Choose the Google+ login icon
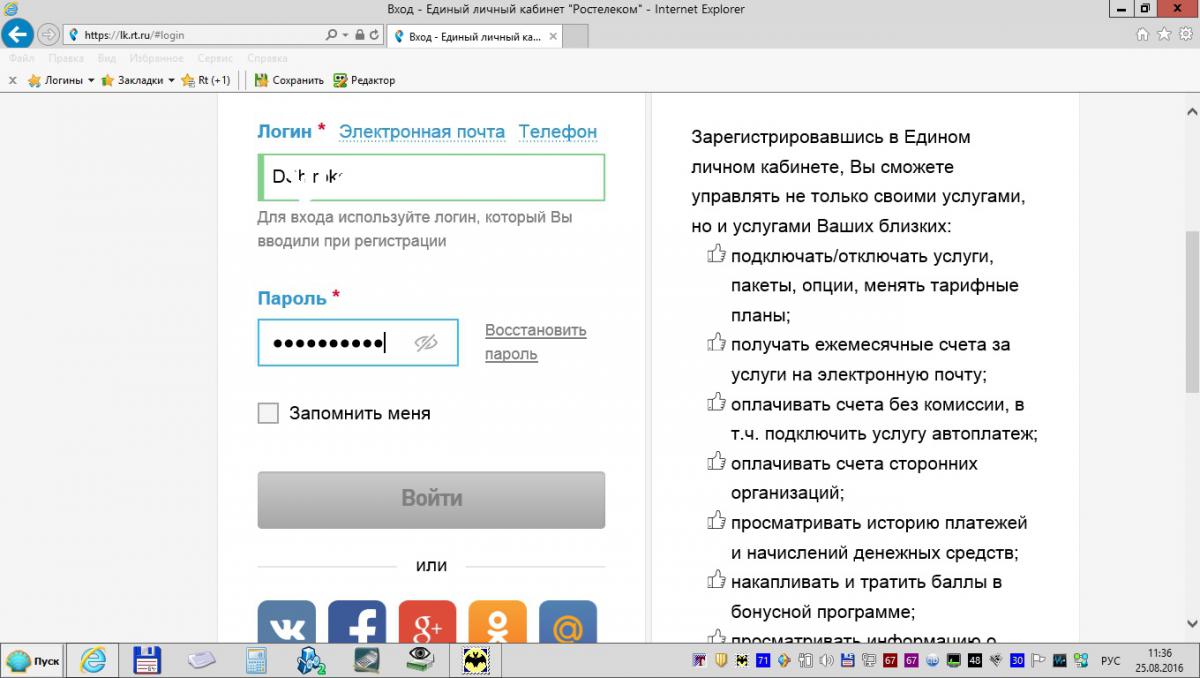Viewport: 1200px width, 678px height. point(427,624)
